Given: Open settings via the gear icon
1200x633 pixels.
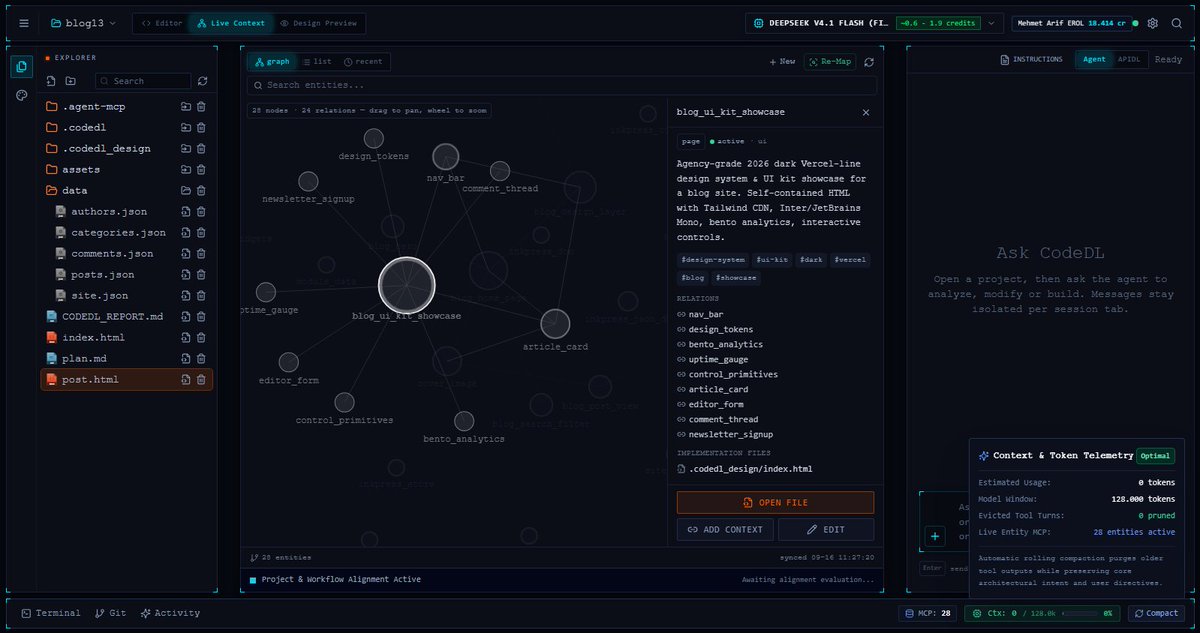Looking at the screenshot, I should click(x=1153, y=23).
